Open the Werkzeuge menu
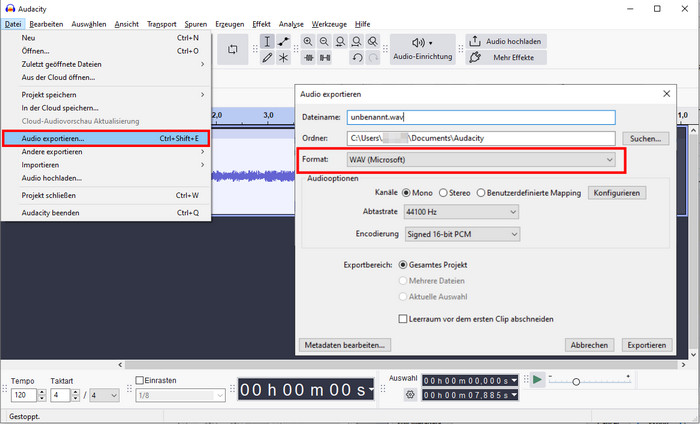The image size is (700, 424). [x=329, y=24]
